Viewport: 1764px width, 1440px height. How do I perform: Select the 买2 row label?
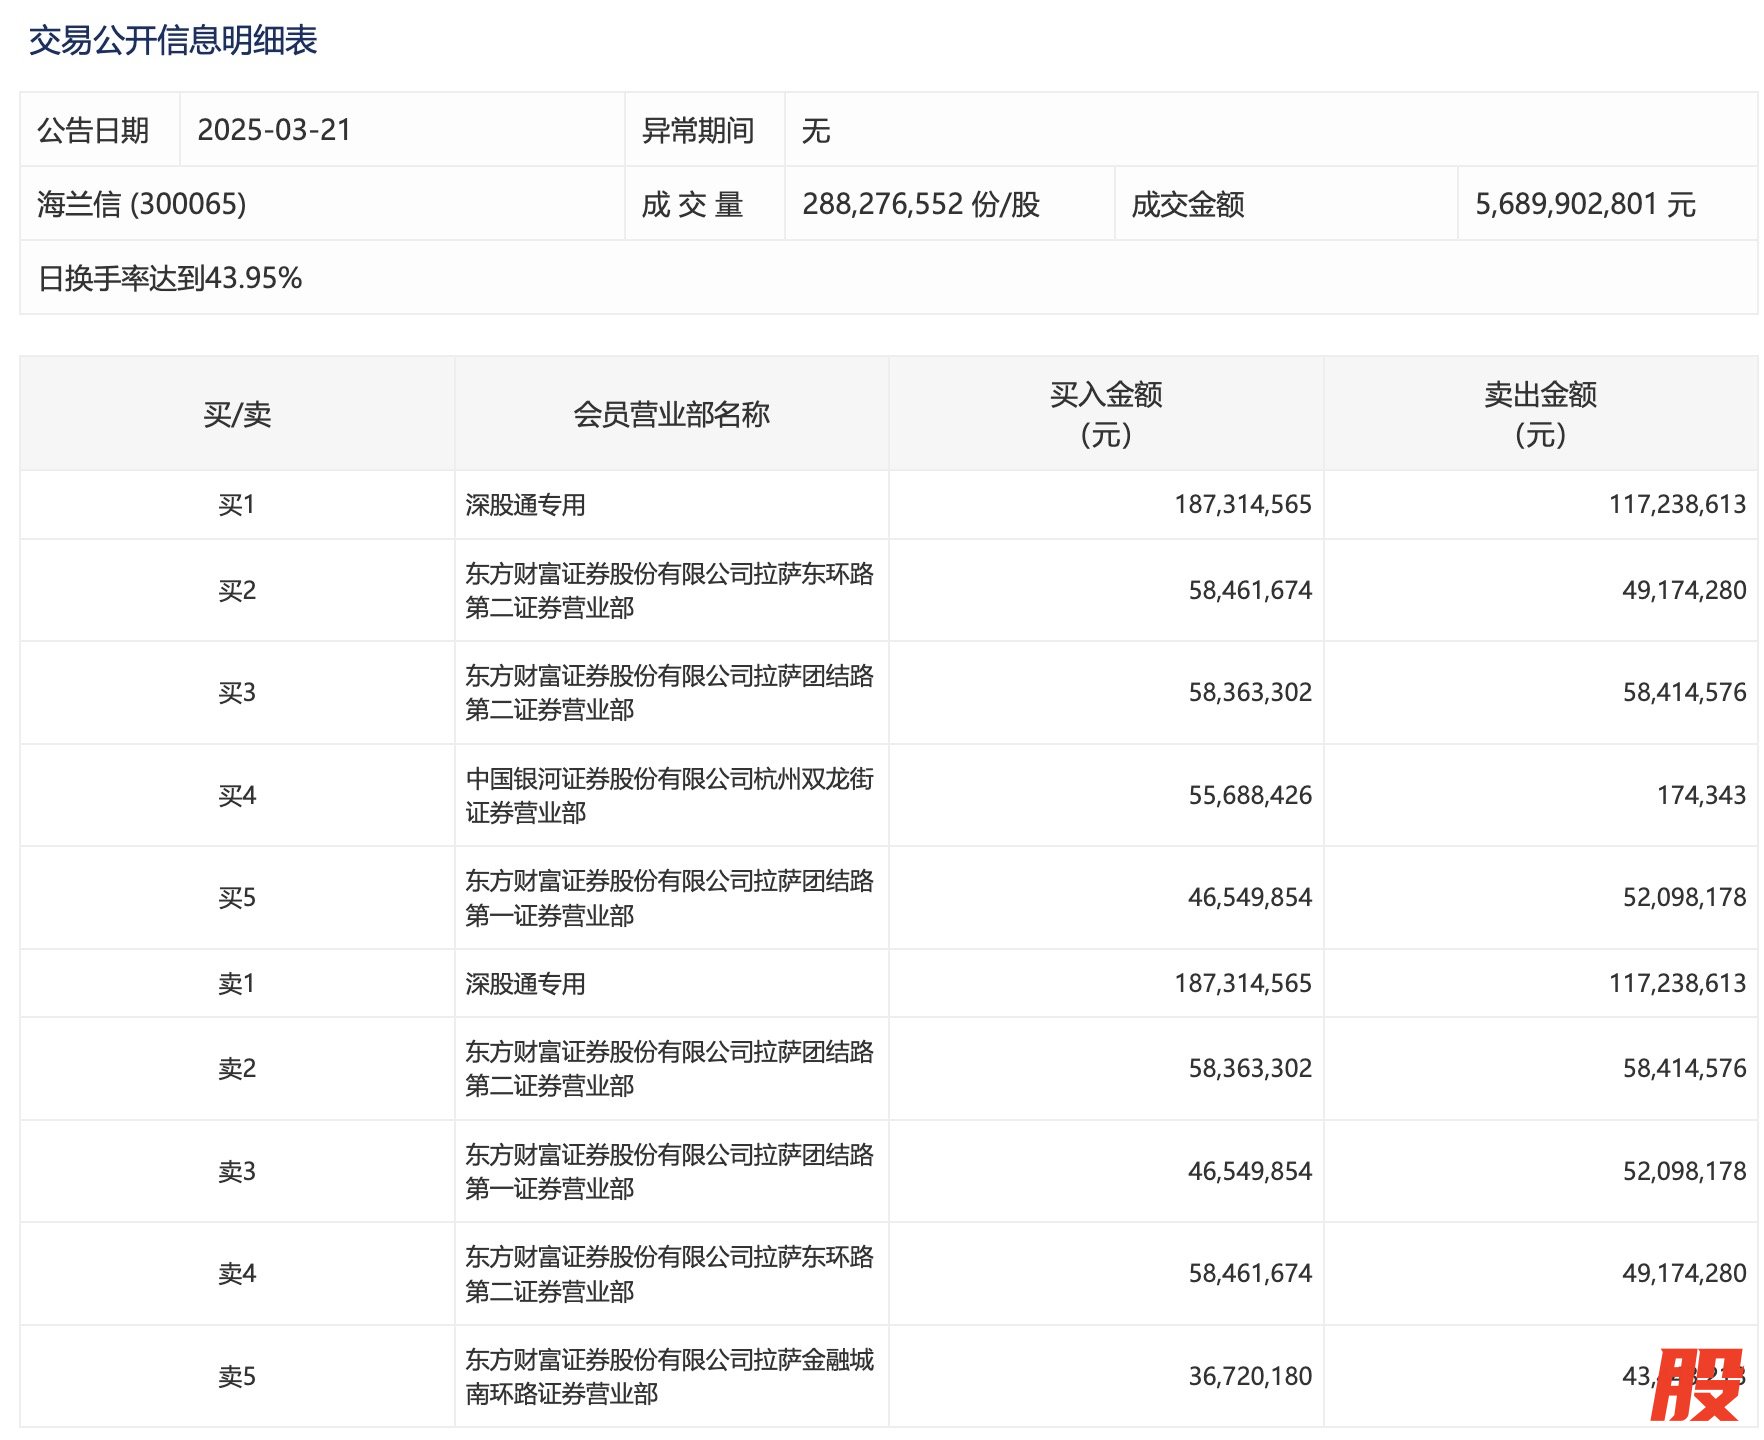(x=237, y=591)
